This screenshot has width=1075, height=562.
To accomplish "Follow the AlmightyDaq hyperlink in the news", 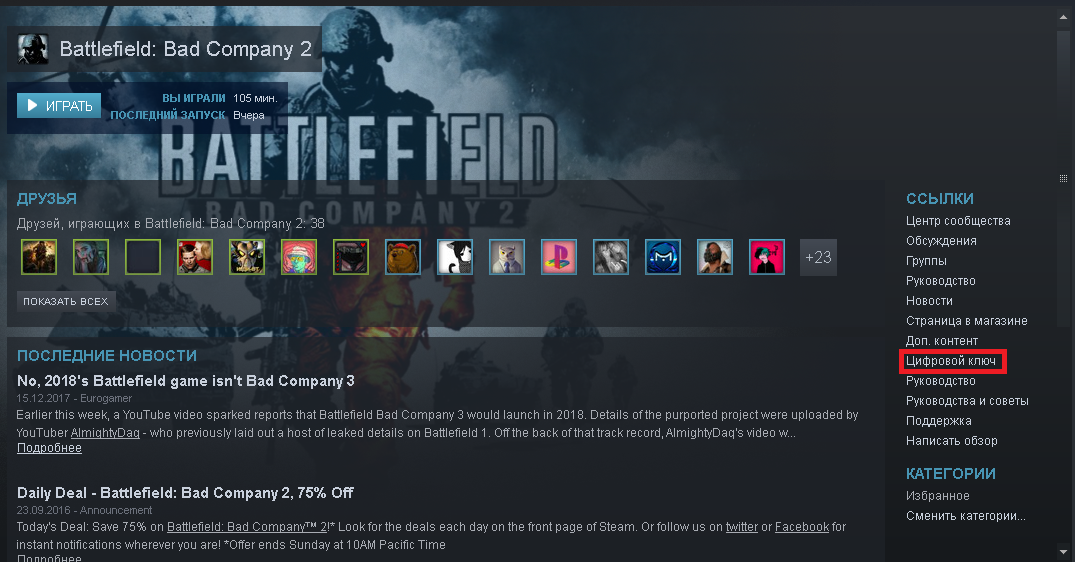I will (105, 433).
